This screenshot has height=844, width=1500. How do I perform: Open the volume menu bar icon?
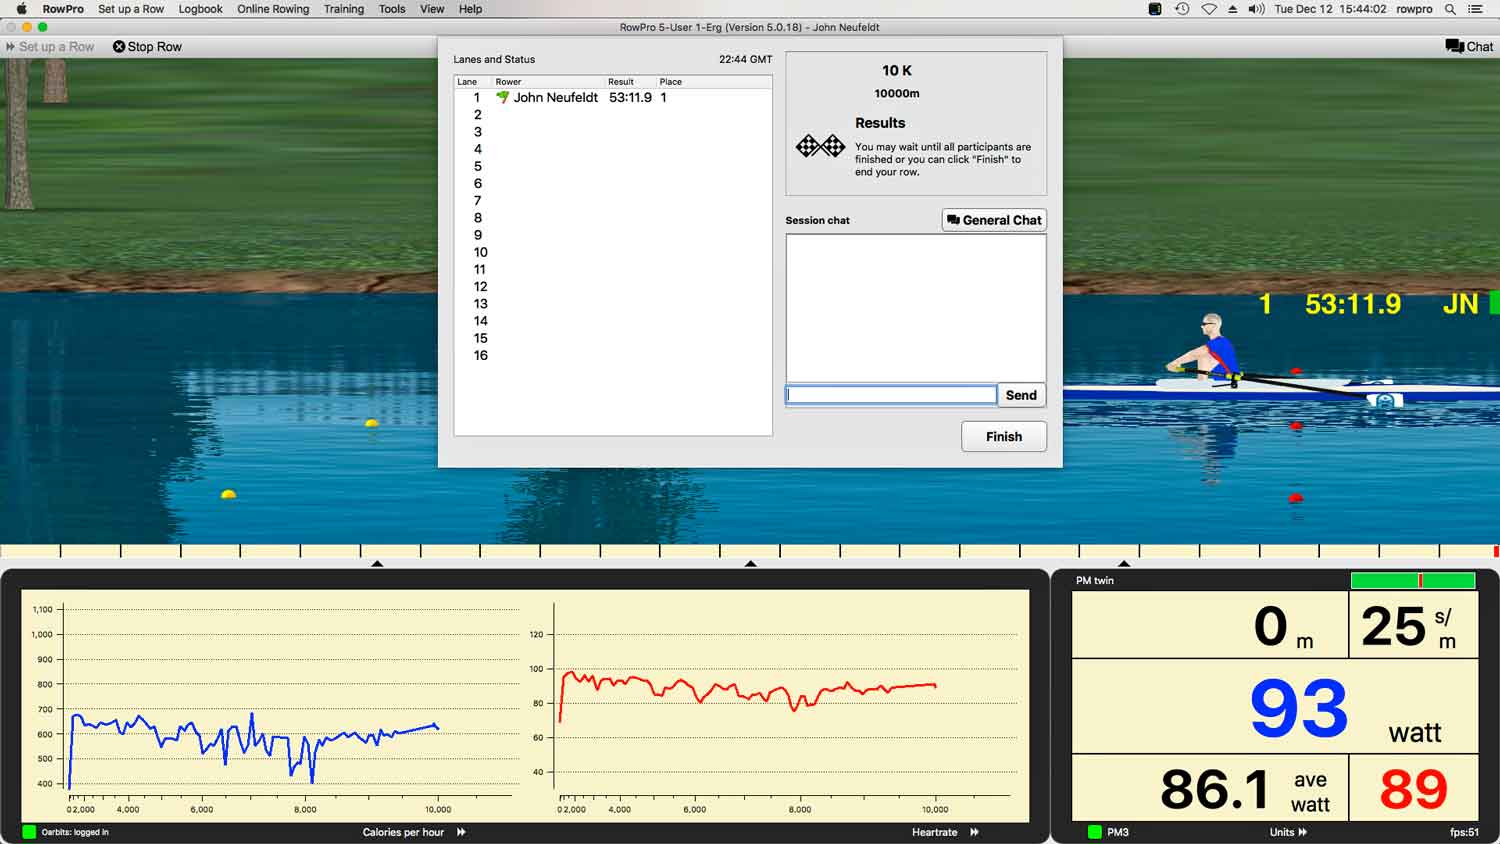pos(1256,9)
